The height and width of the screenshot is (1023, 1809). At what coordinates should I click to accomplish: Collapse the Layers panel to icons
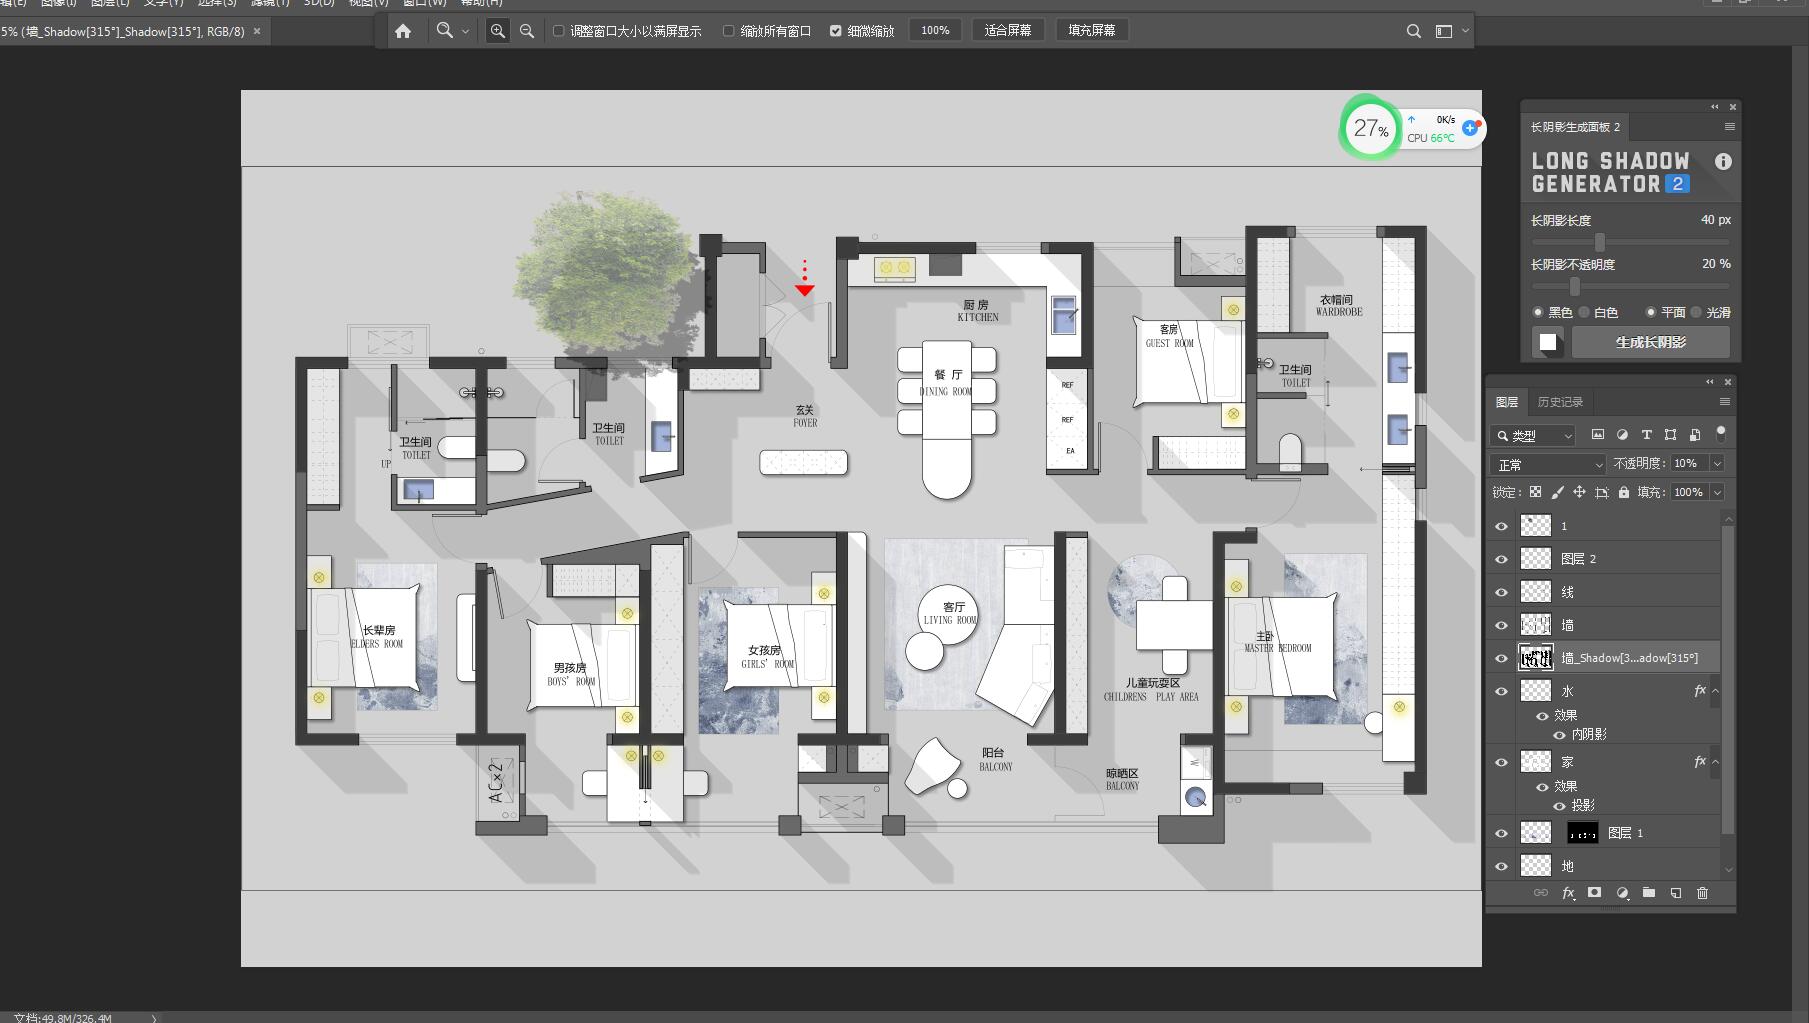1710,382
